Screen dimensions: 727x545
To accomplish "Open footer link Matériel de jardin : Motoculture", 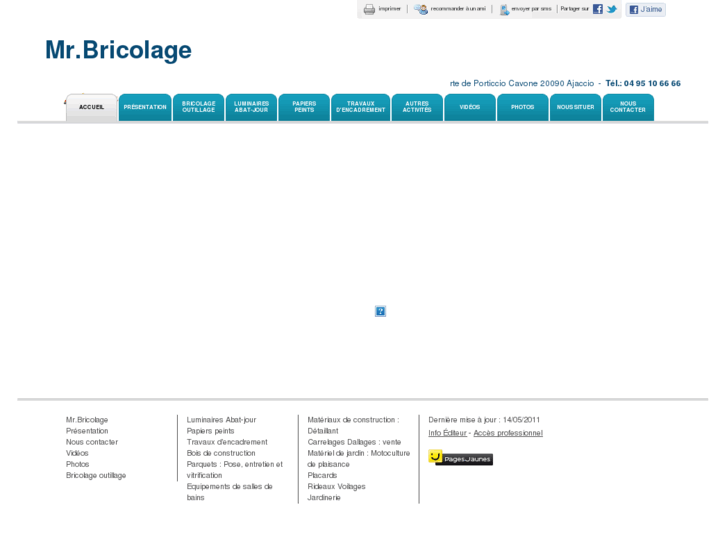I will click(358, 459).
